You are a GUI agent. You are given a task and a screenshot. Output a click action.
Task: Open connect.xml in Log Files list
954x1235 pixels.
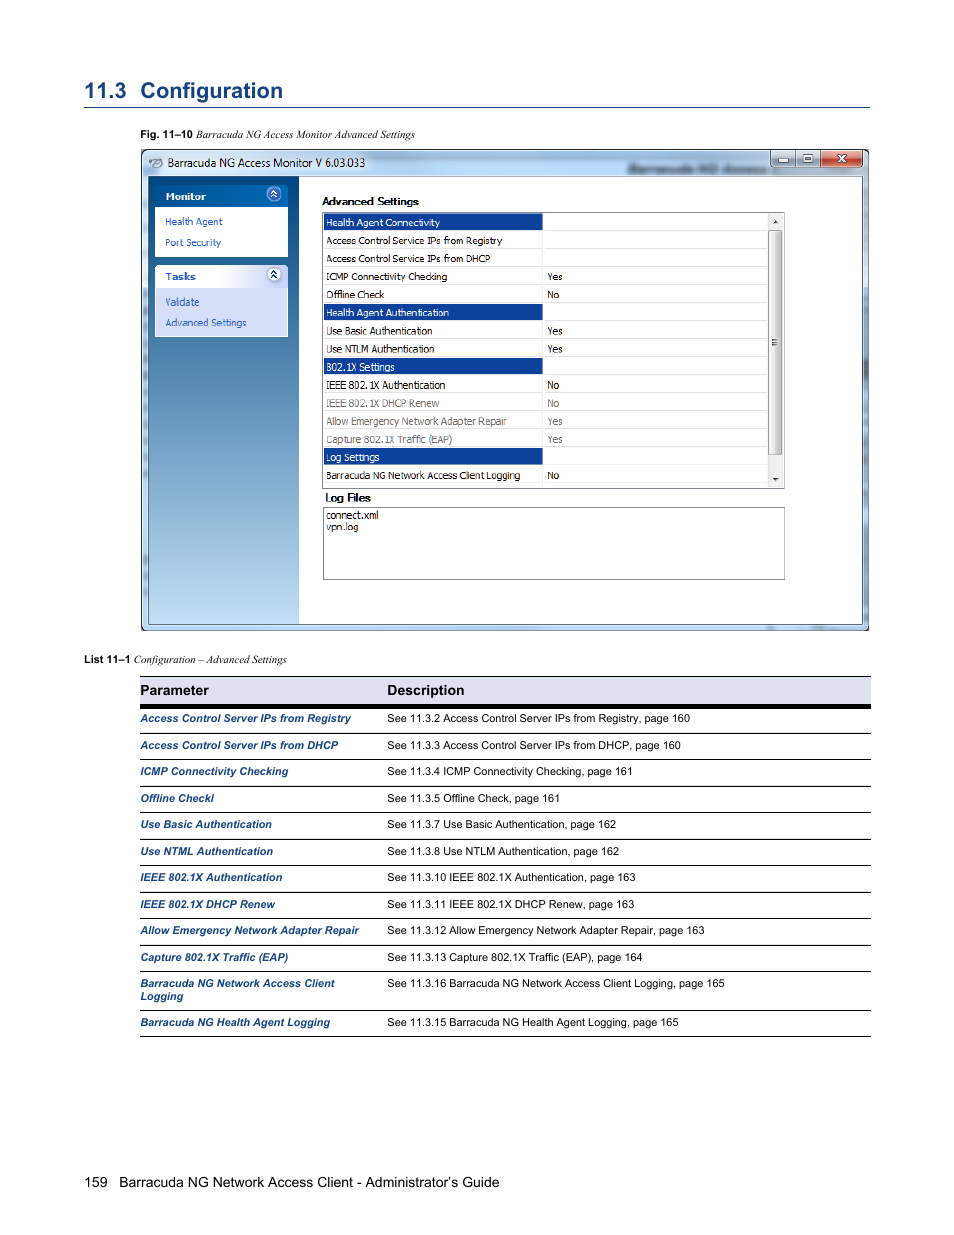pyautogui.click(x=352, y=515)
